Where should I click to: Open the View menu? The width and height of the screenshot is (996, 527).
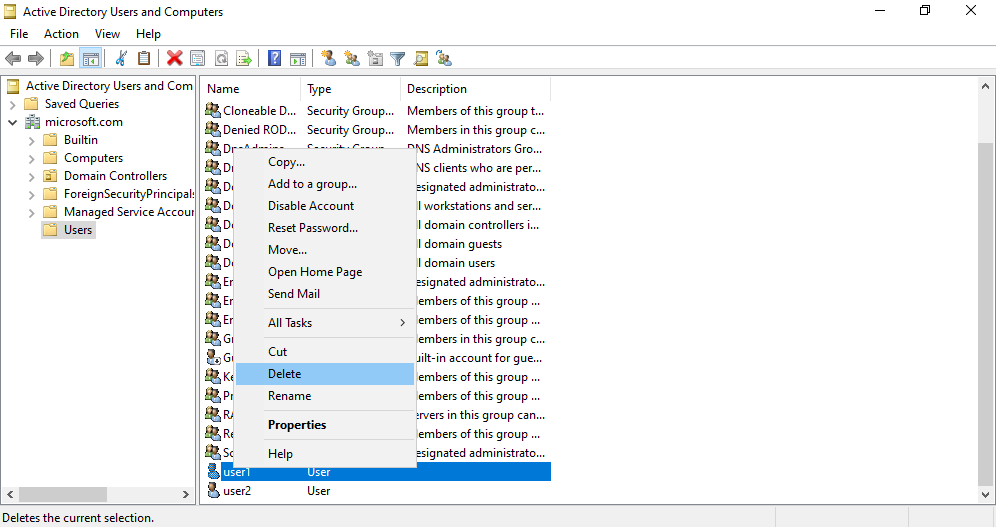pyautogui.click(x=107, y=34)
